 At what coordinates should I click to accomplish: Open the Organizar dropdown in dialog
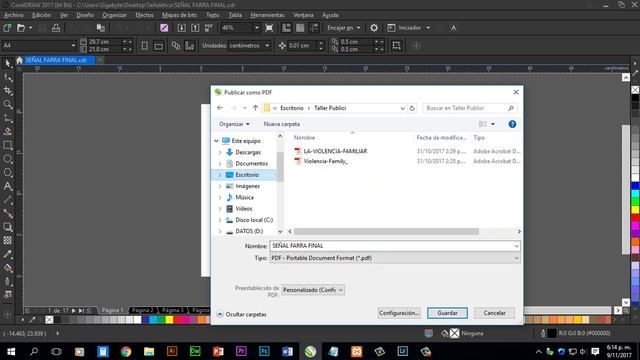[x=234, y=124]
